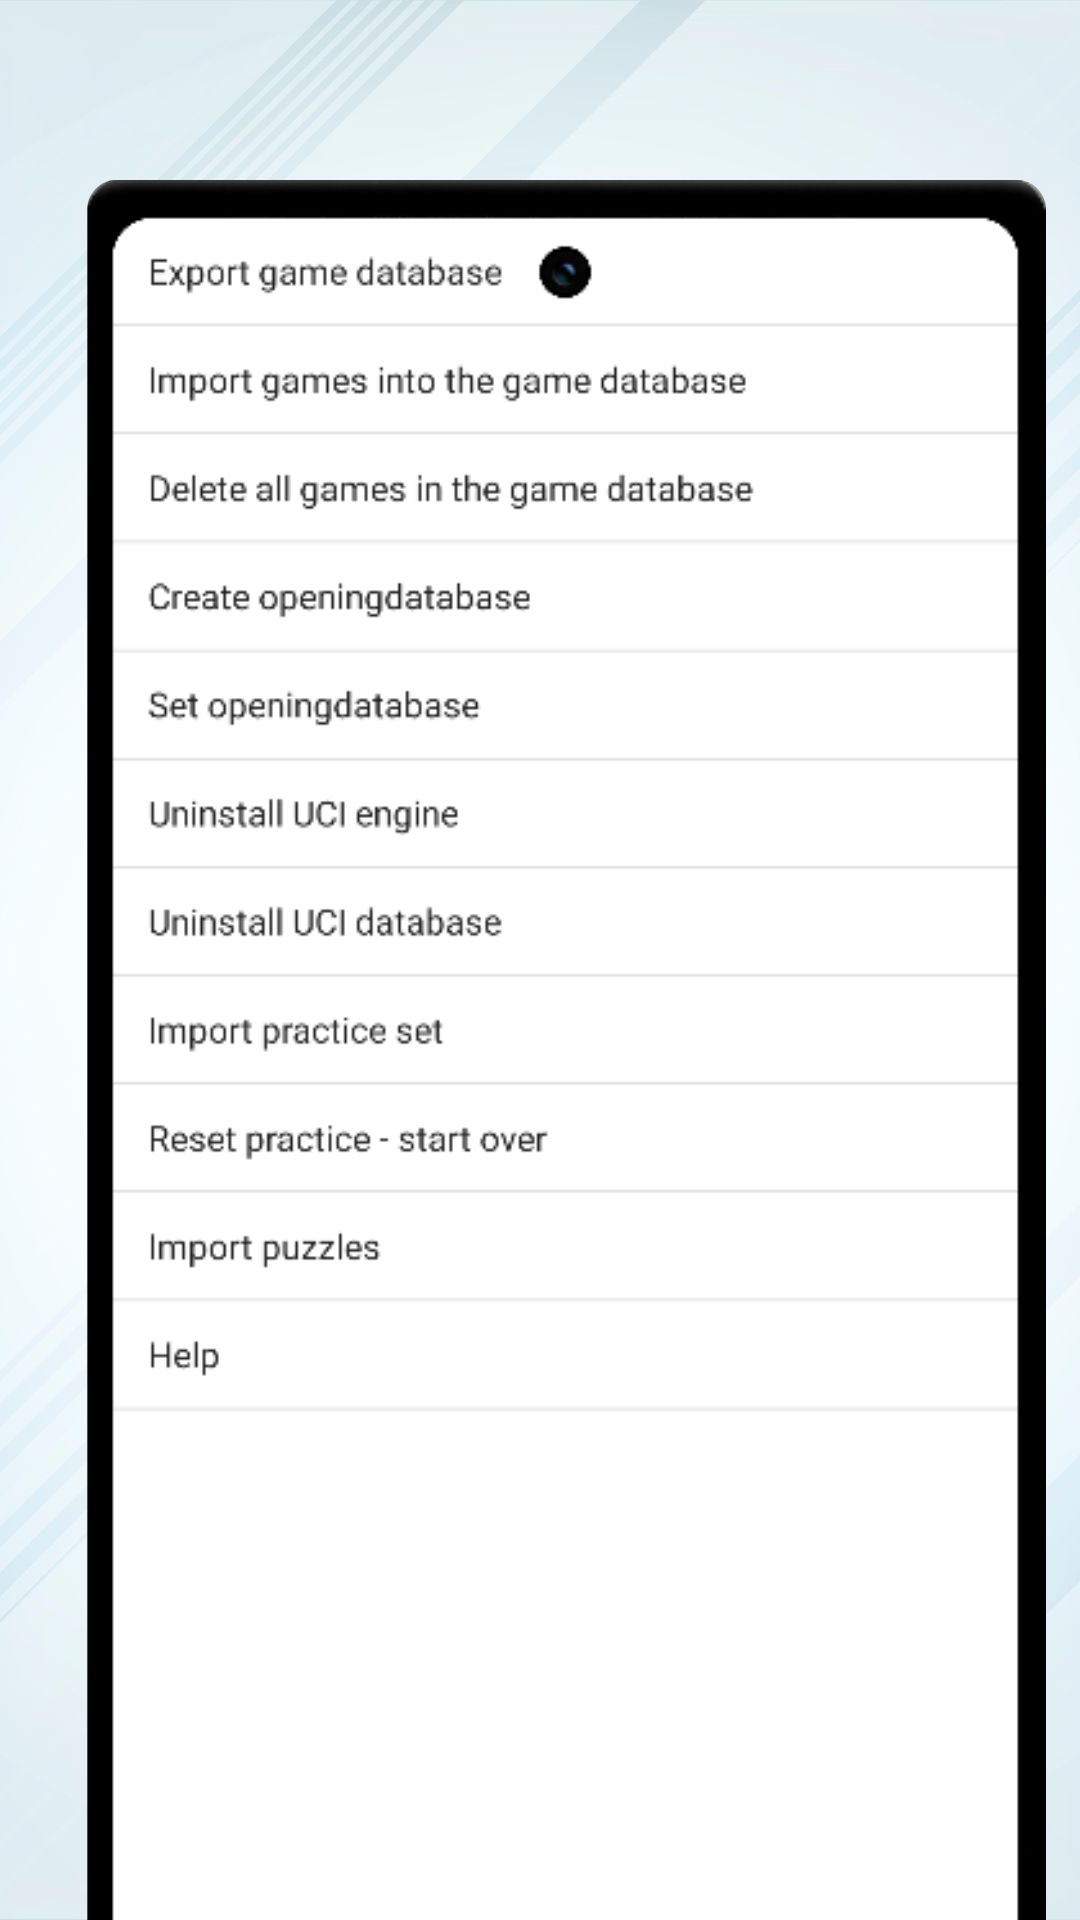The height and width of the screenshot is (1920, 1080).
Task: Tap Delete all games in the game database
Action: click(x=450, y=489)
